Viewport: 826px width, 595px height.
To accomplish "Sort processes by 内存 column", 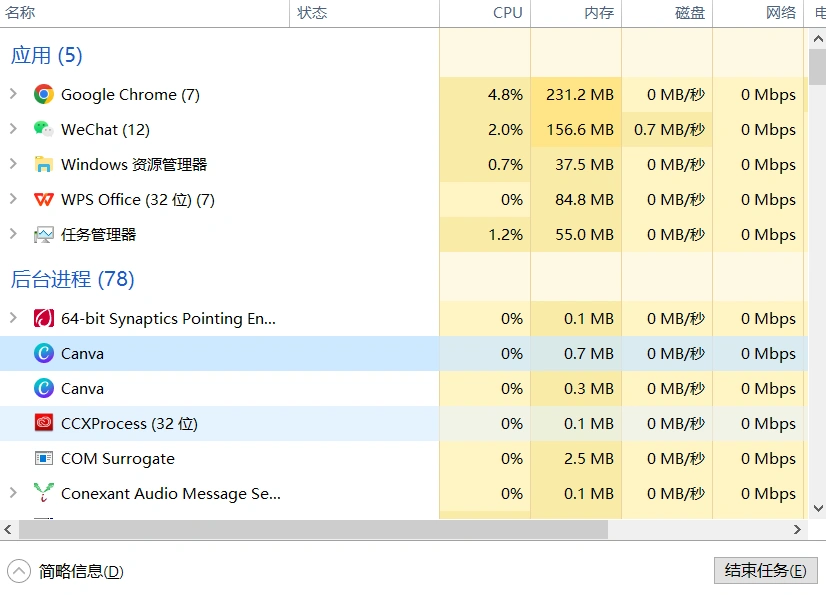I will [598, 13].
